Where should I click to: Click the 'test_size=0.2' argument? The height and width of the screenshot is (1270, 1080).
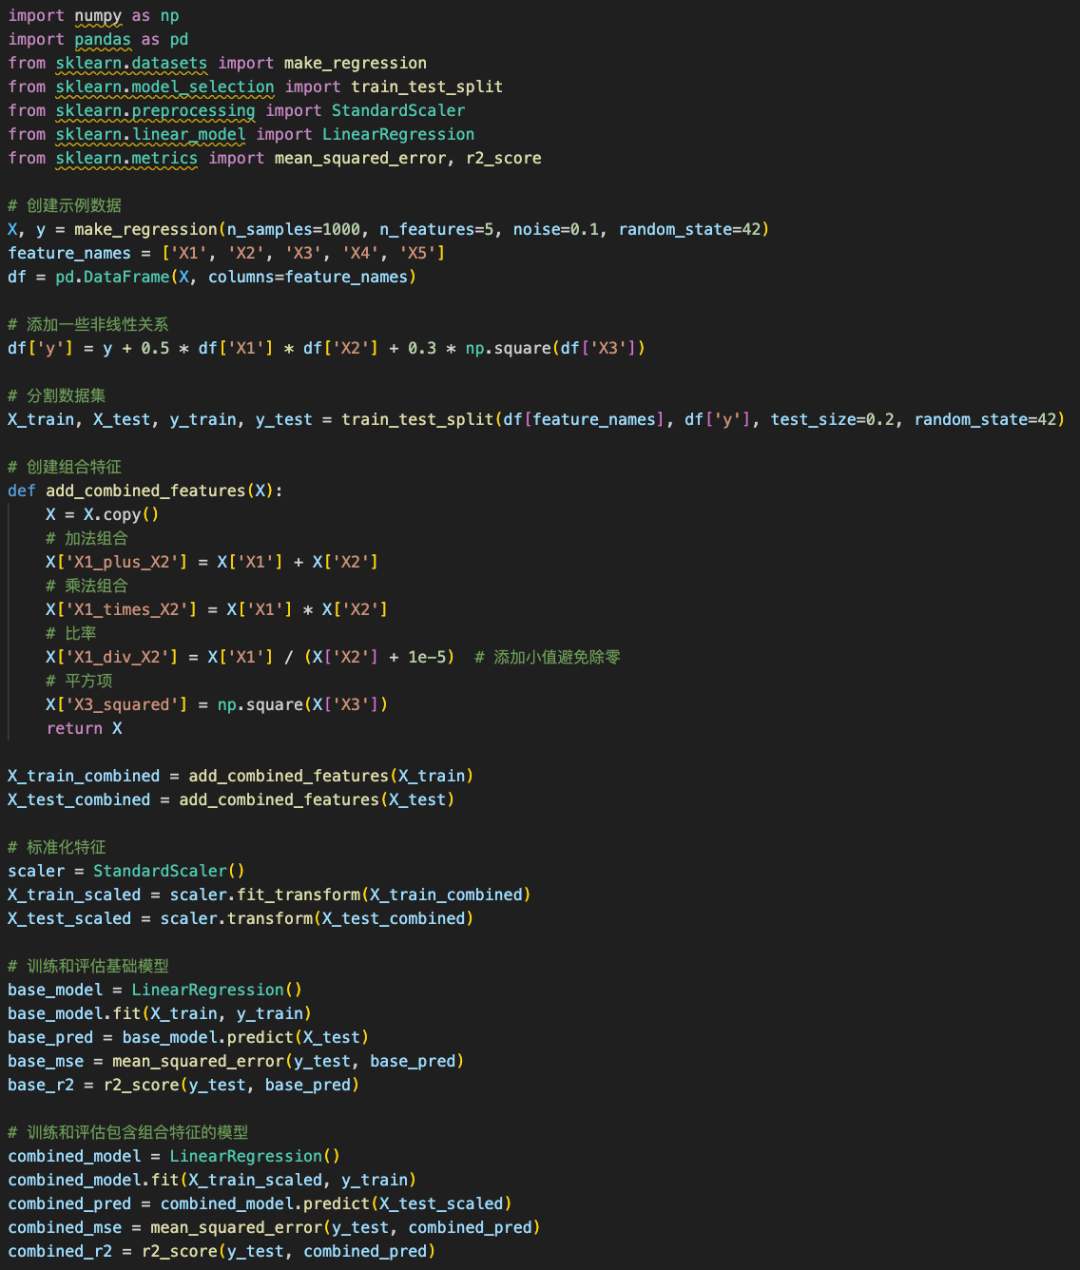833,420
